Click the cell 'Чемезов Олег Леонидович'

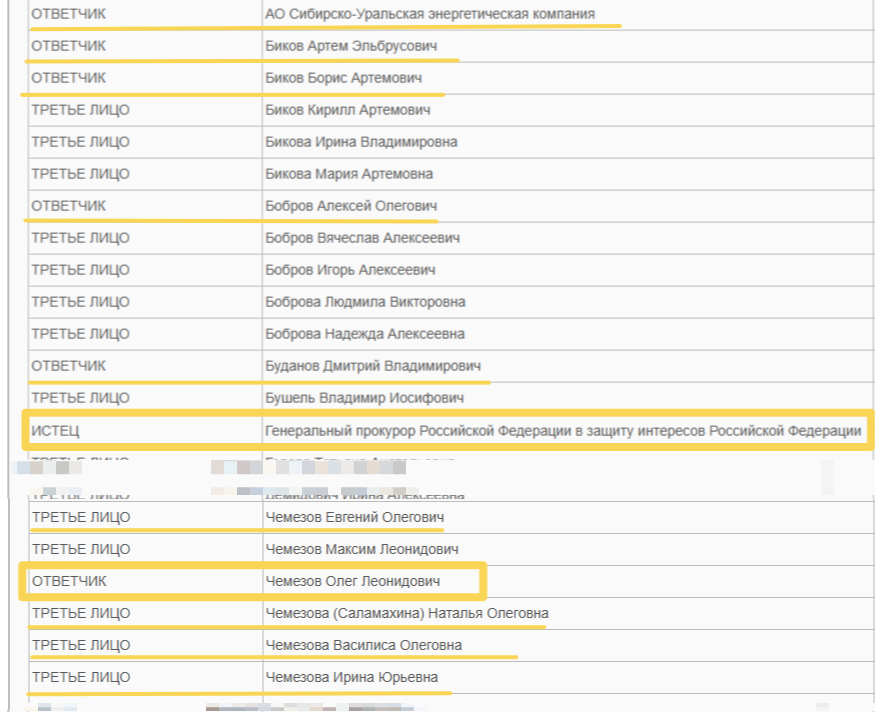353,581
